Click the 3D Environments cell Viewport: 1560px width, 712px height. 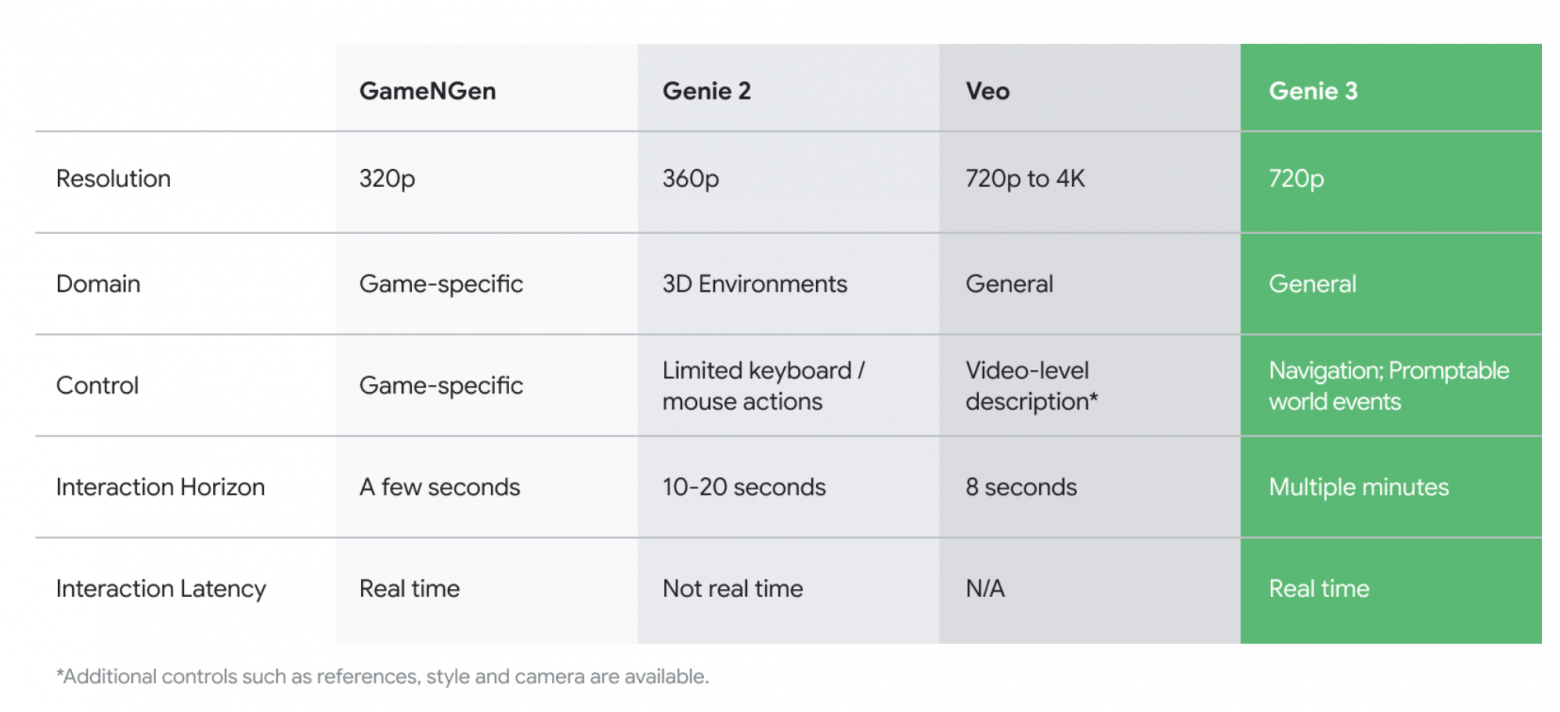[754, 284]
